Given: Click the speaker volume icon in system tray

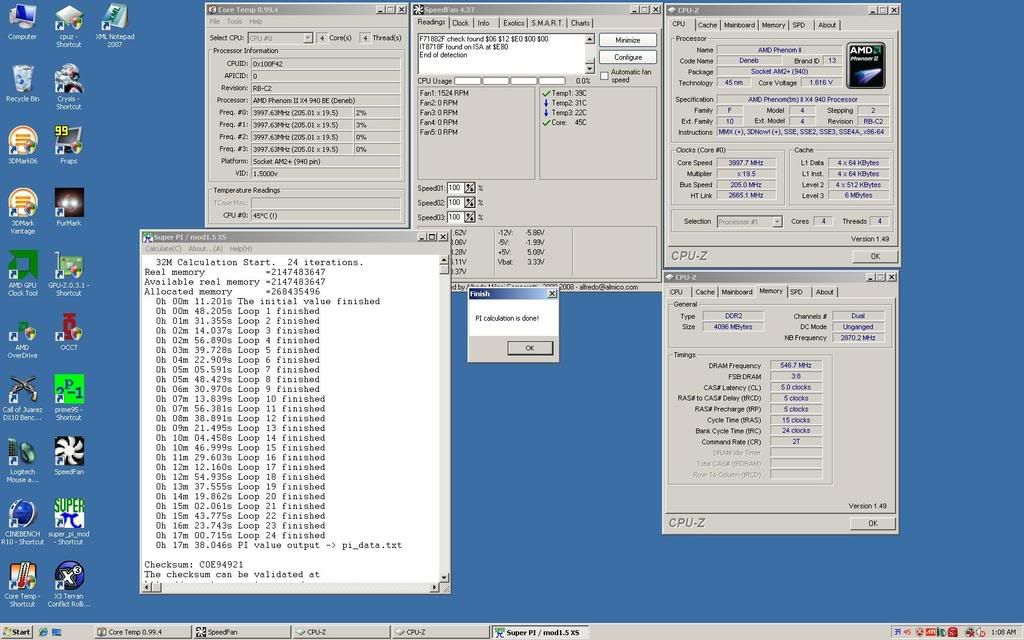Looking at the screenshot, I should click(x=980, y=632).
